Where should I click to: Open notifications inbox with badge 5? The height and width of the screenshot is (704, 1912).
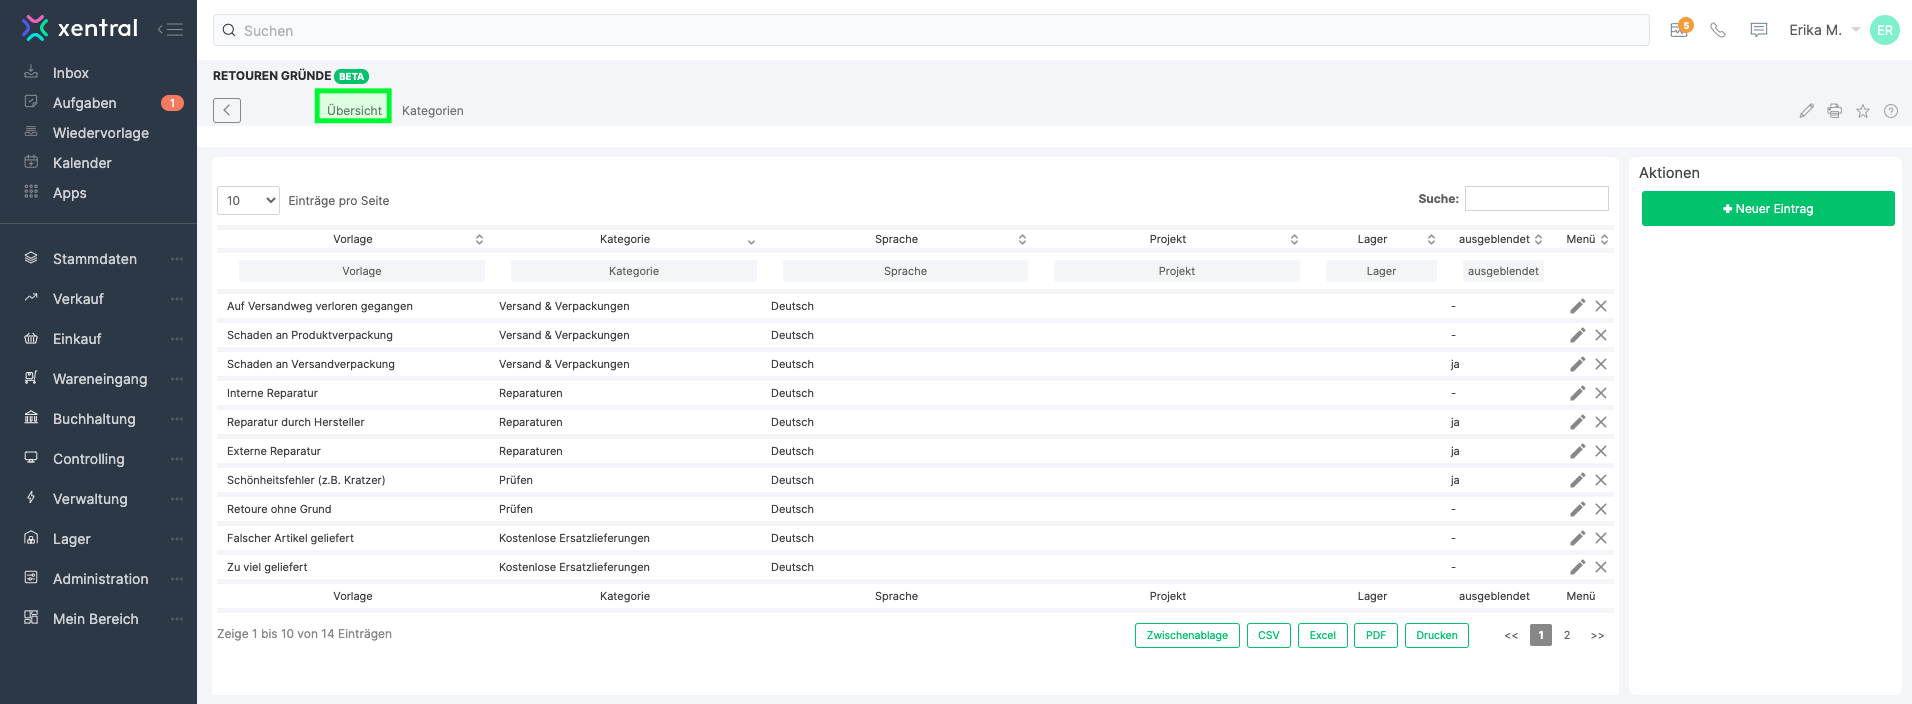click(x=1679, y=30)
